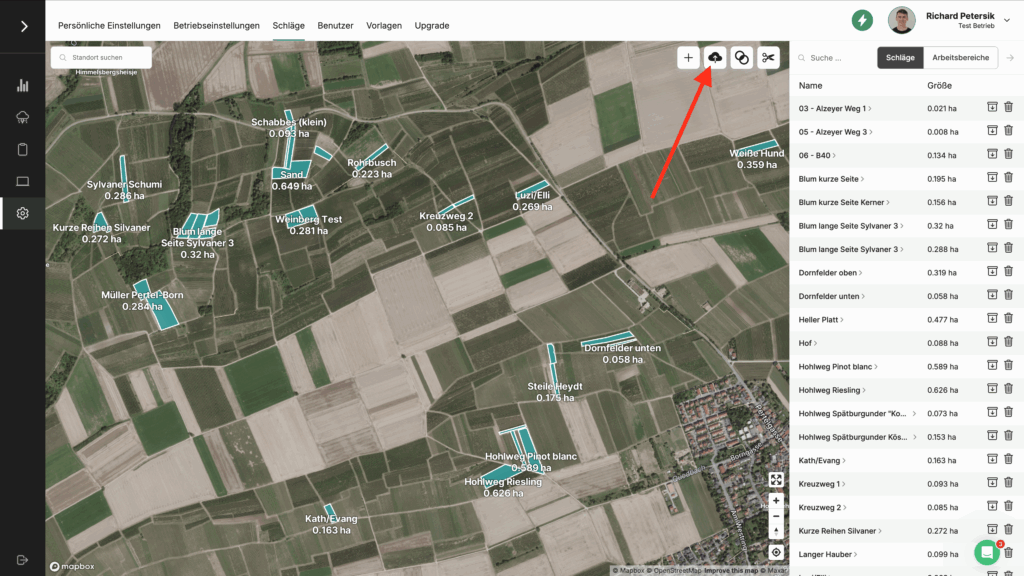
Task: Go to the Benutzer tab
Action: click(335, 25)
